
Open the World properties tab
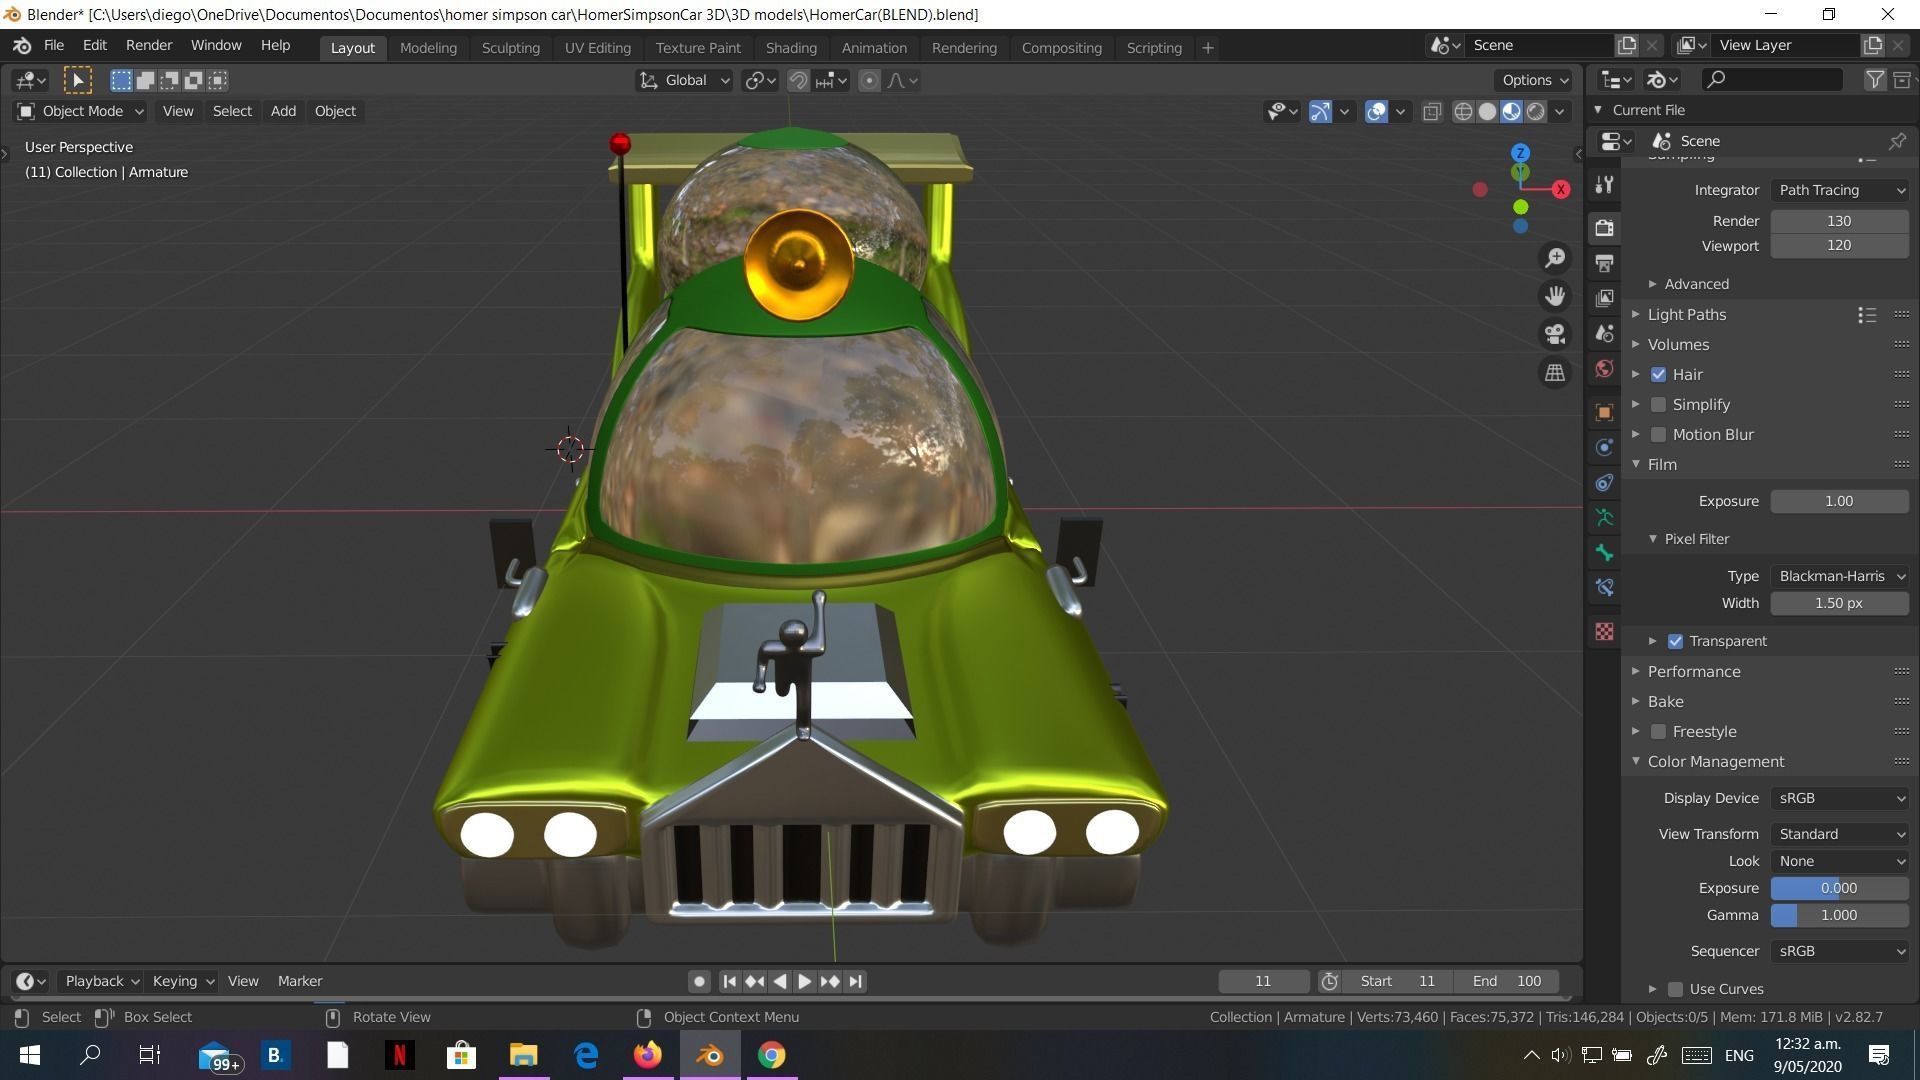coord(1604,368)
